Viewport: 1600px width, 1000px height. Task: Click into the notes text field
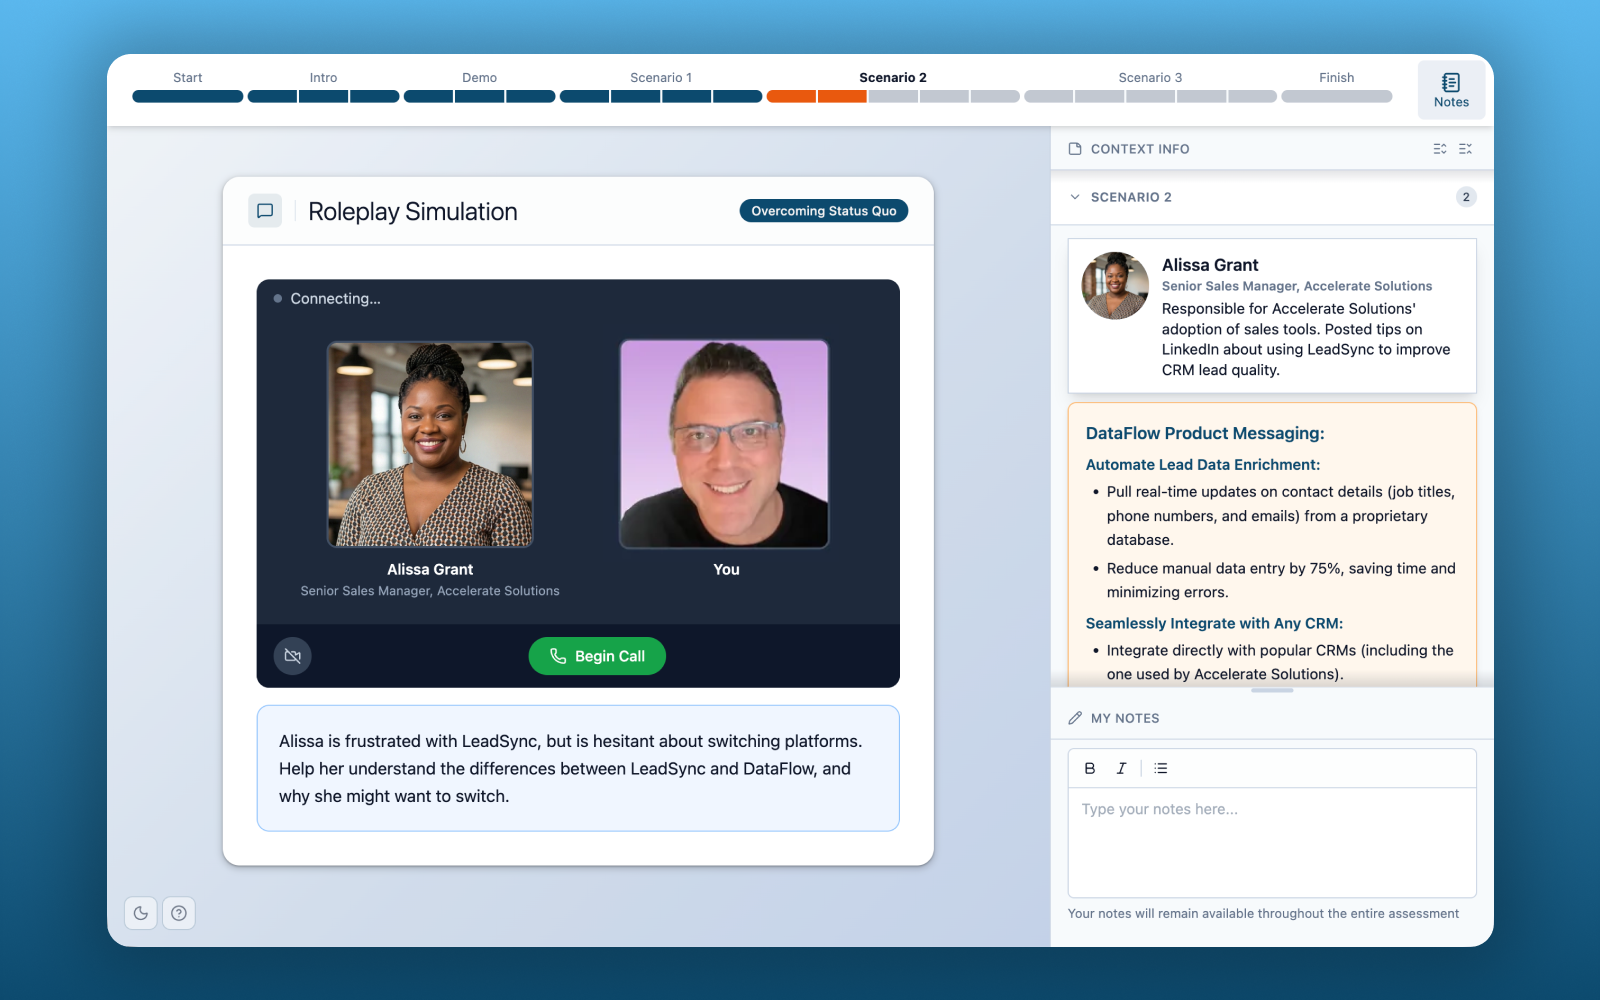coord(1272,842)
